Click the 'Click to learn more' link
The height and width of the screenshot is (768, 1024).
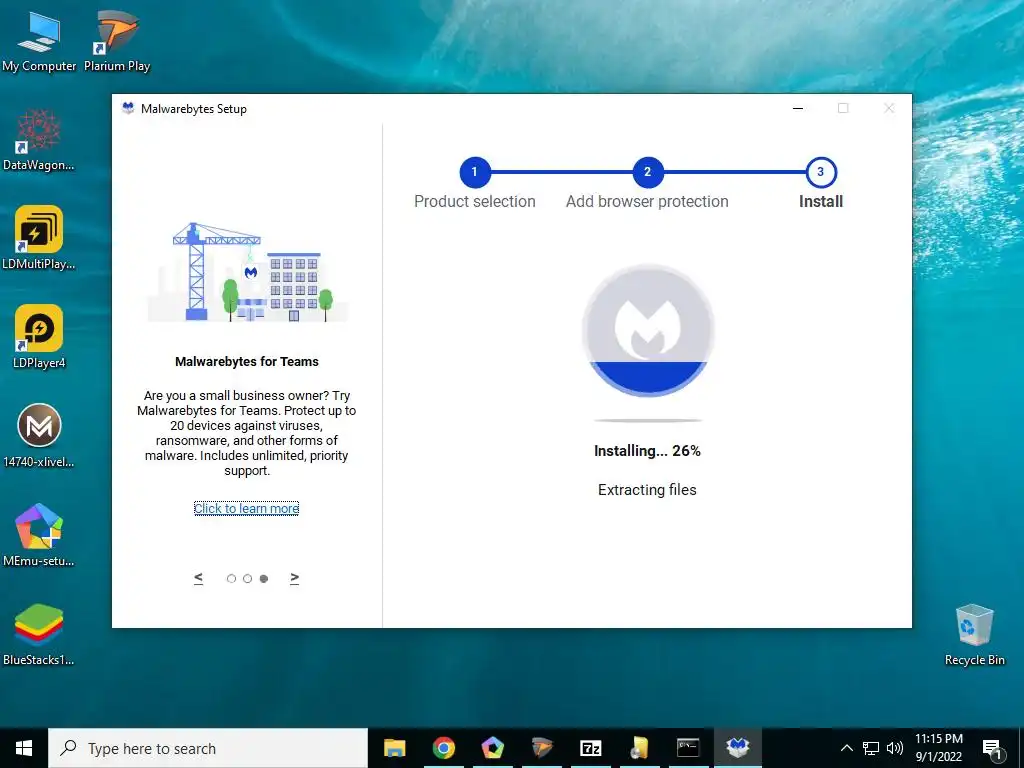[x=246, y=508]
